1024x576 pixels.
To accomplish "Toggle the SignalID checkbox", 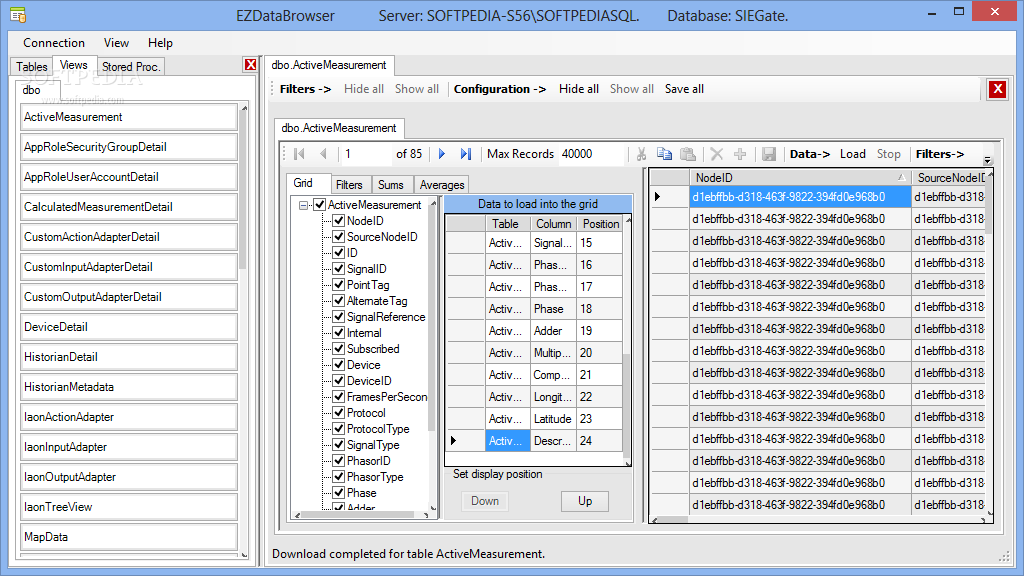I will tap(338, 268).
